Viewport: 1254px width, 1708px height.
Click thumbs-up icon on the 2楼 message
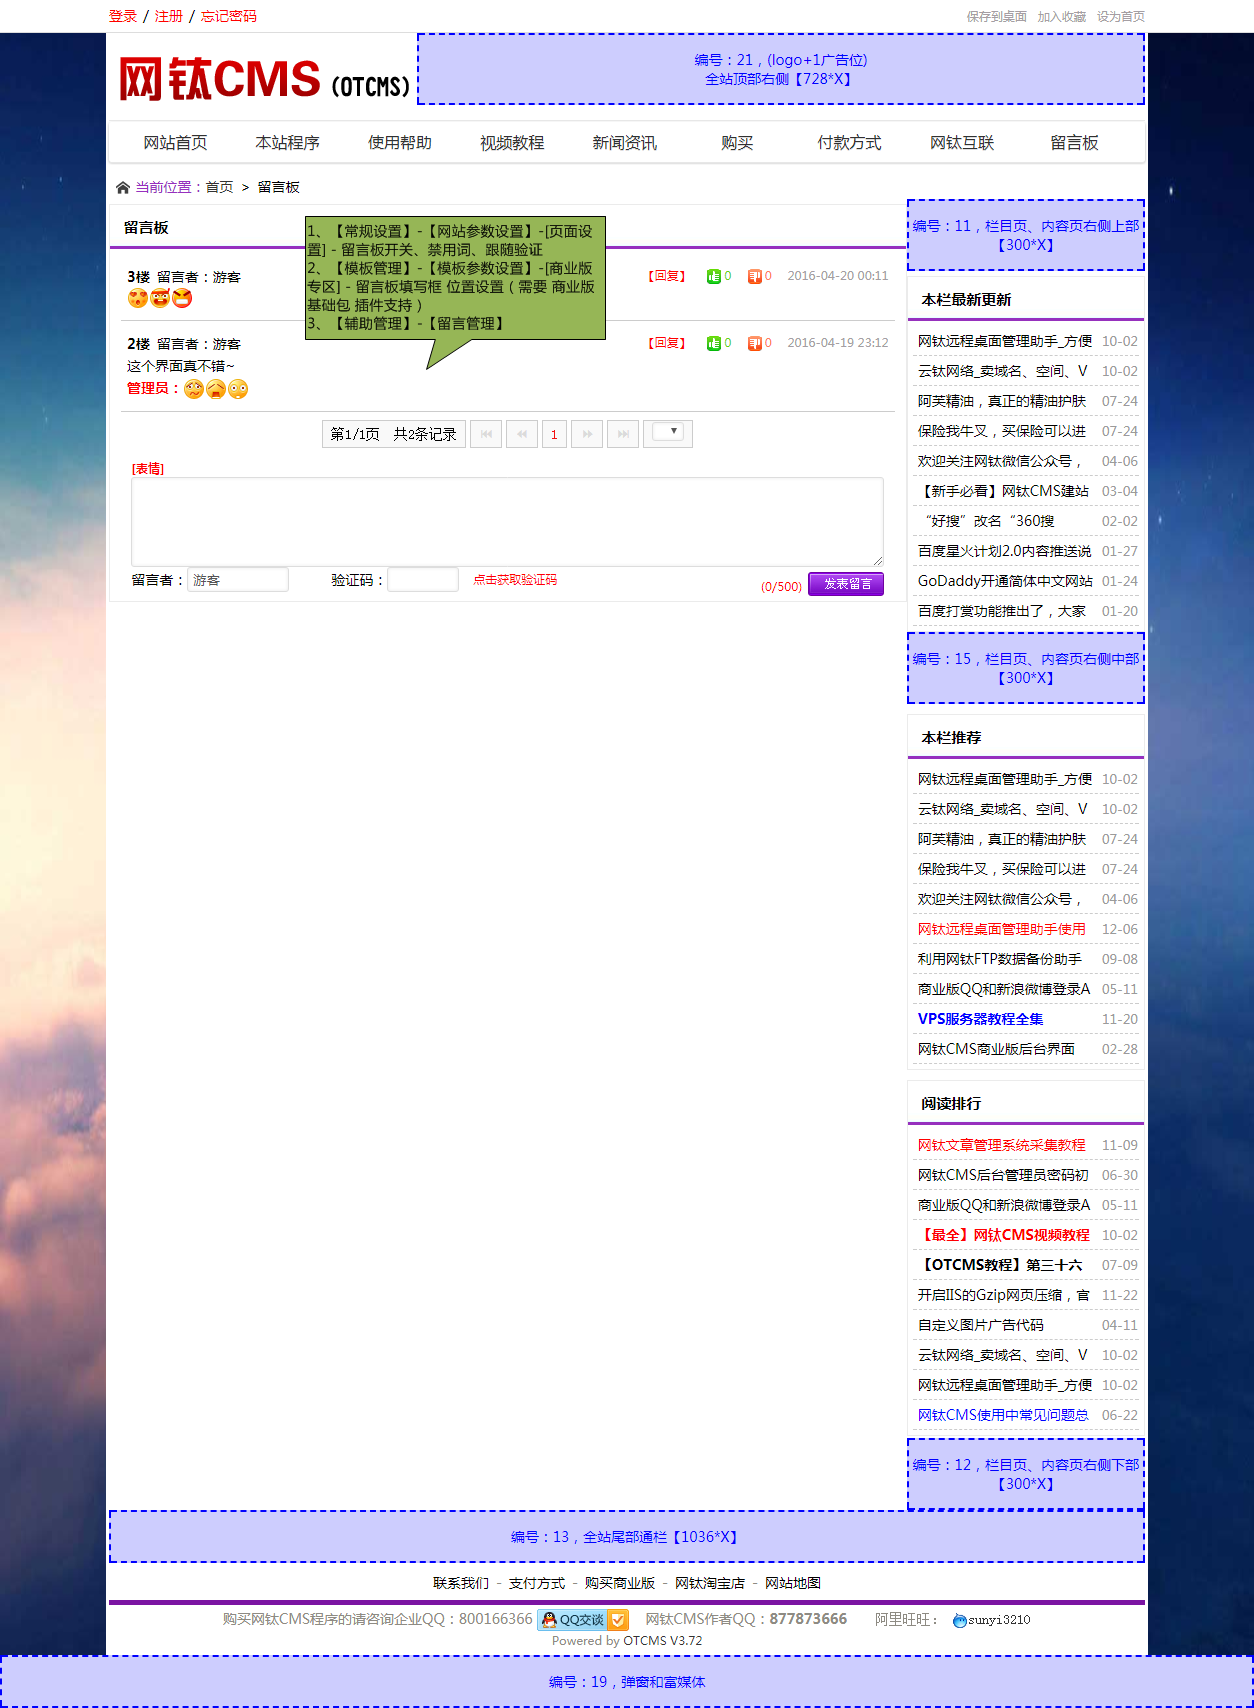tap(713, 343)
